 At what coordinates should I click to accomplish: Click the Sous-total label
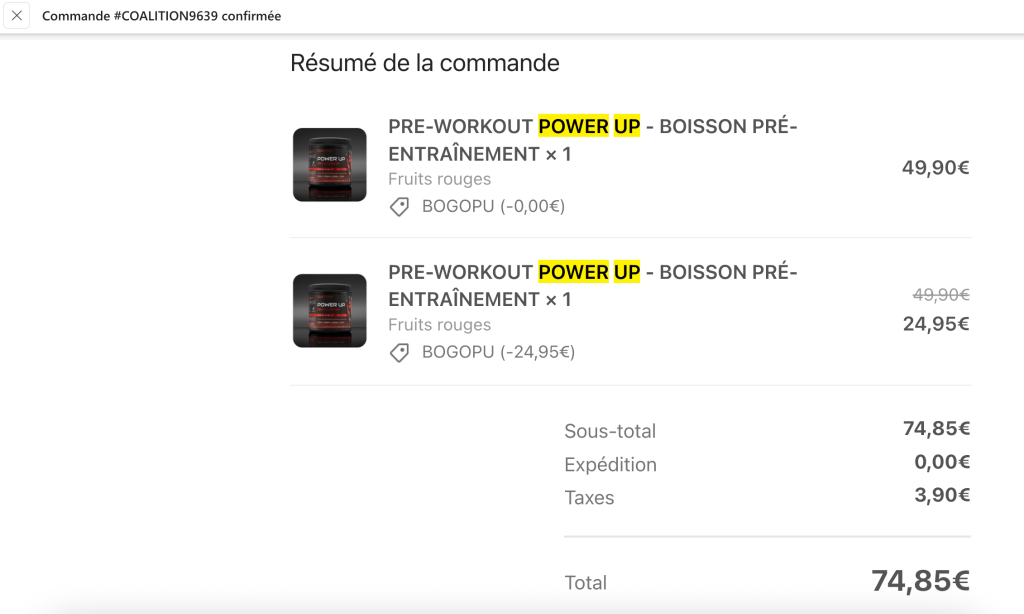(610, 431)
